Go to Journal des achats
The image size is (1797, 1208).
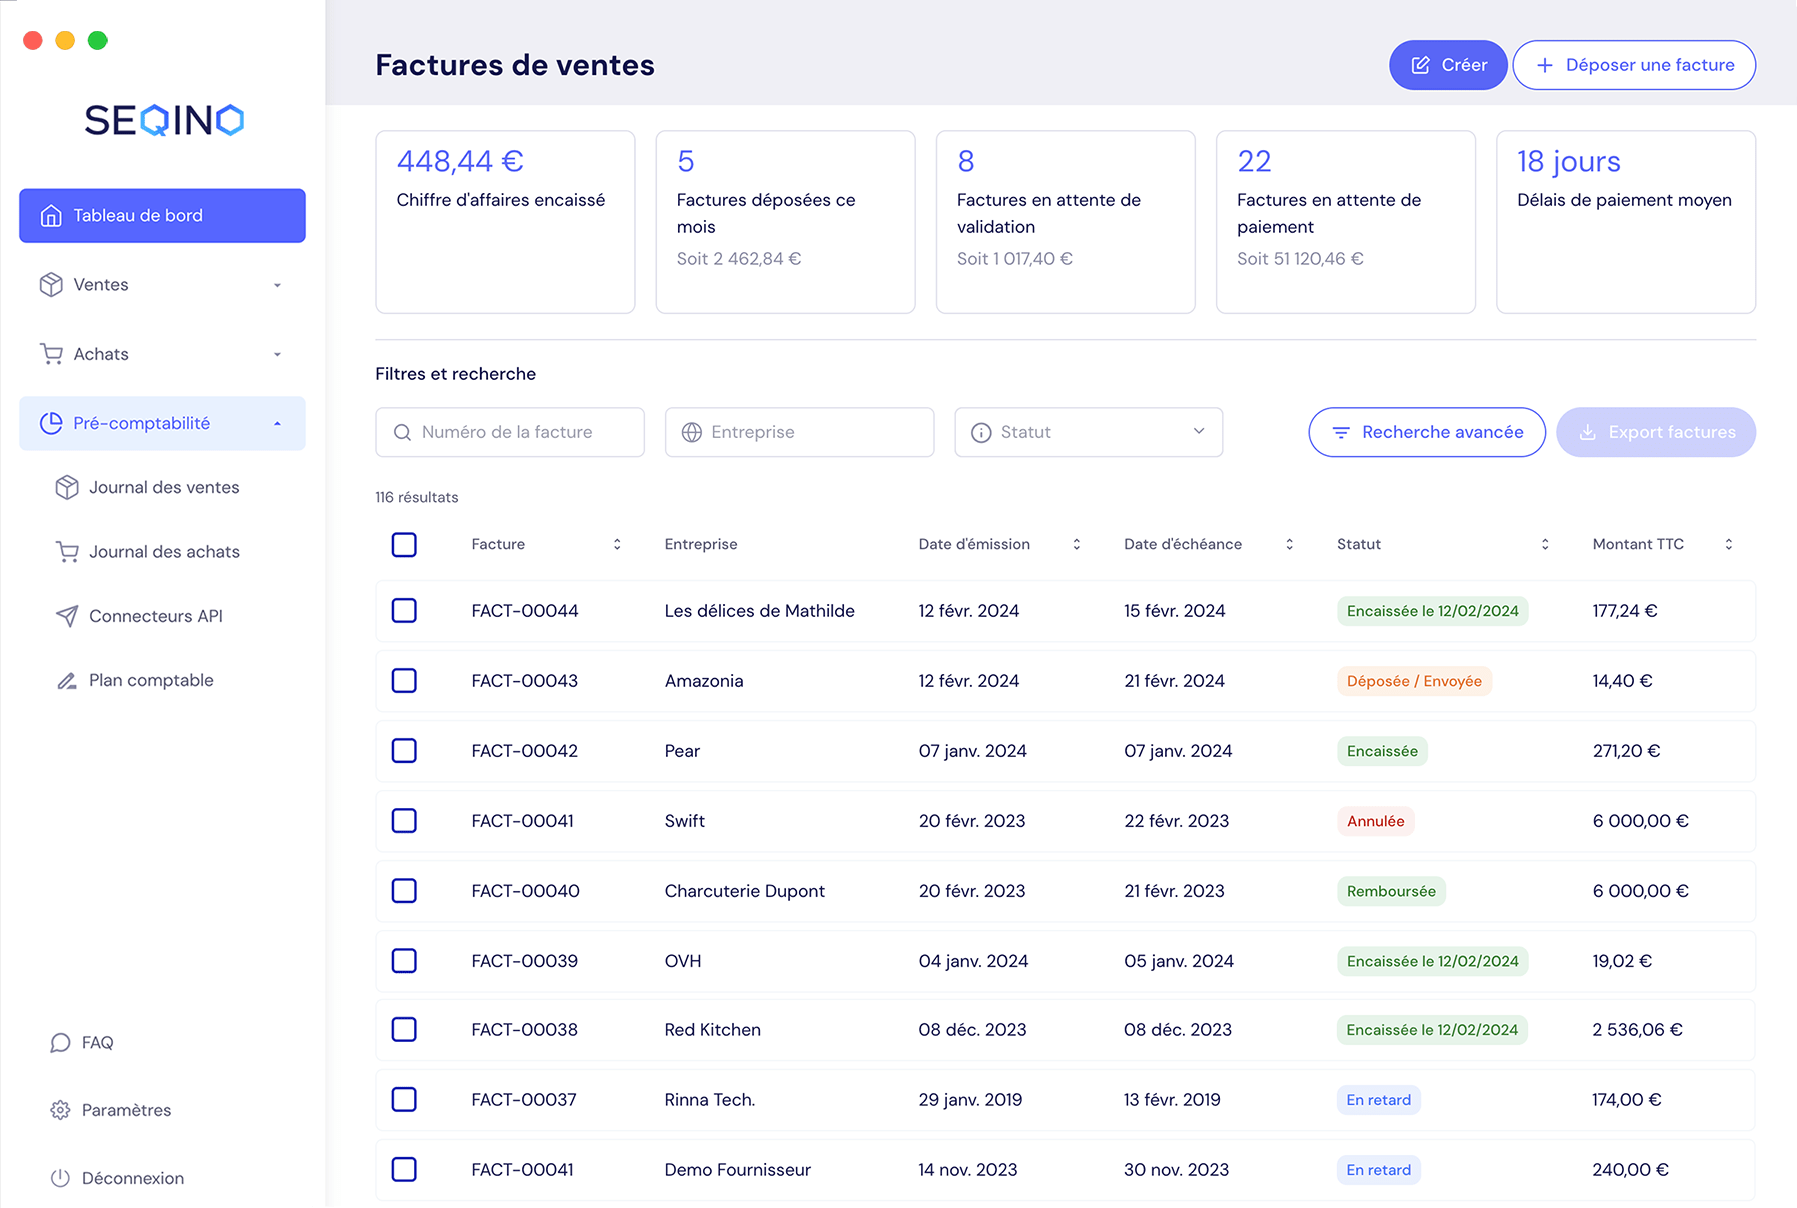coord(164,552)
